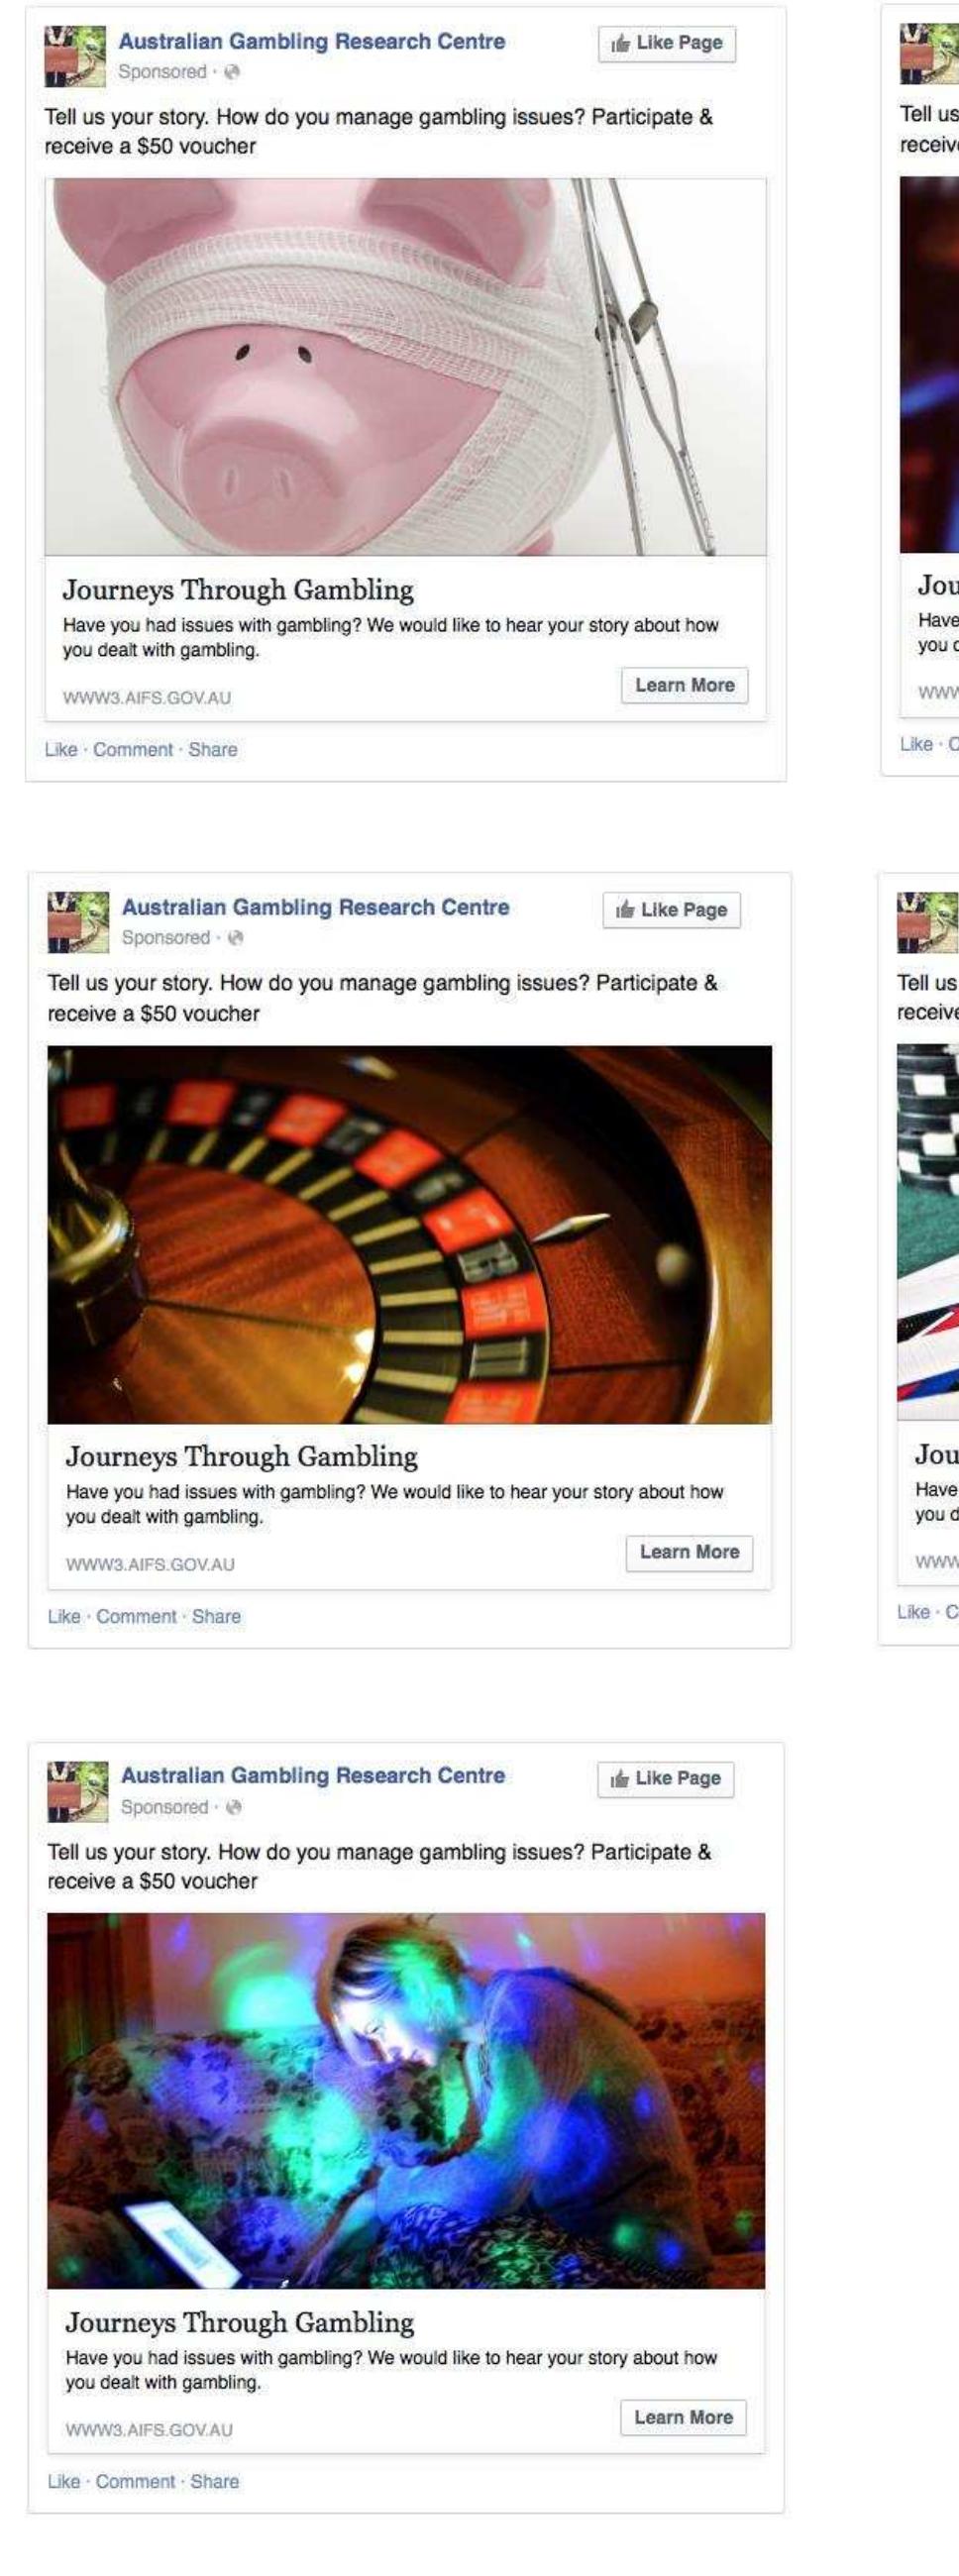Click the Share link under the roulette ad
The image size is (959, 2576).
[x=216, y=1616]
